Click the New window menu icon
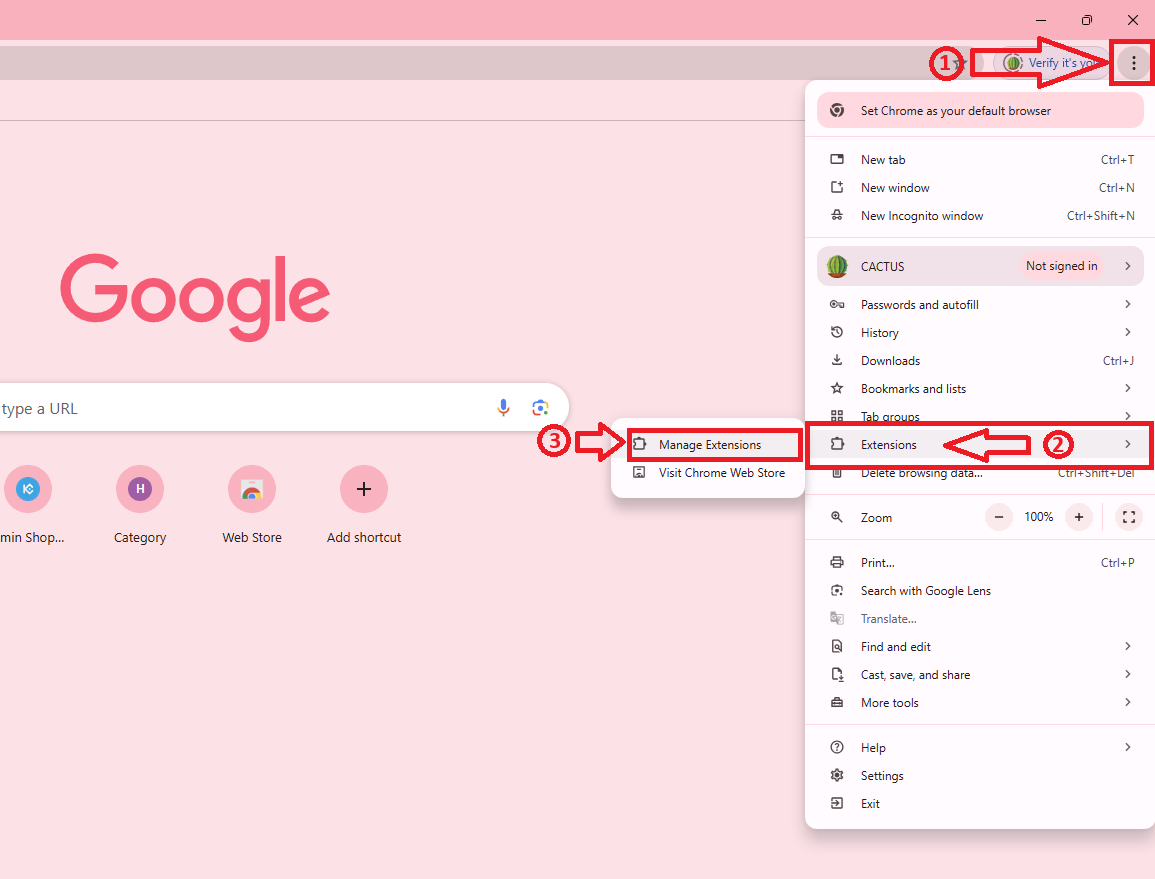Screen dimensions: 1155x879 pyautogui.click(x=837, y=187)
